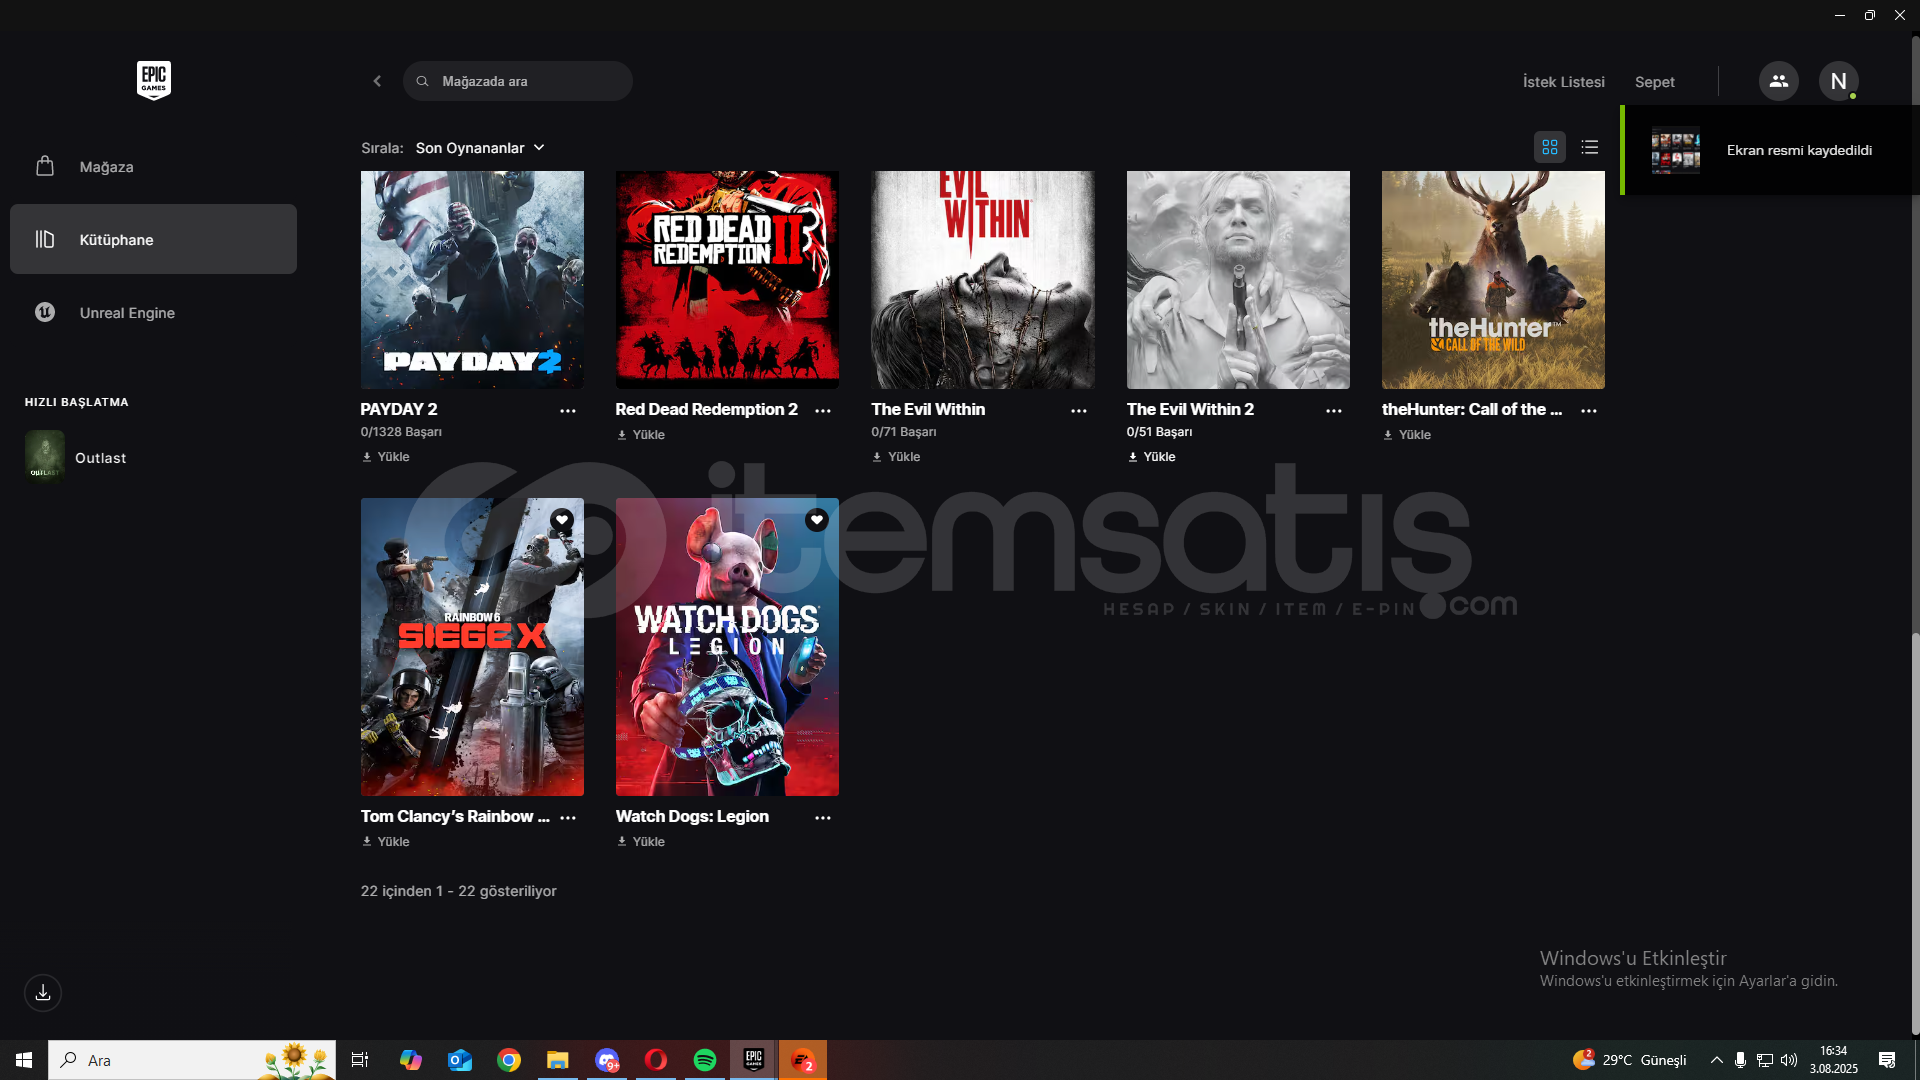Expand the Son Oynananlar sort dropdown
The width and height of the screenshot is (1920, 1080).
pyautogui.click(x=480, y=147)
